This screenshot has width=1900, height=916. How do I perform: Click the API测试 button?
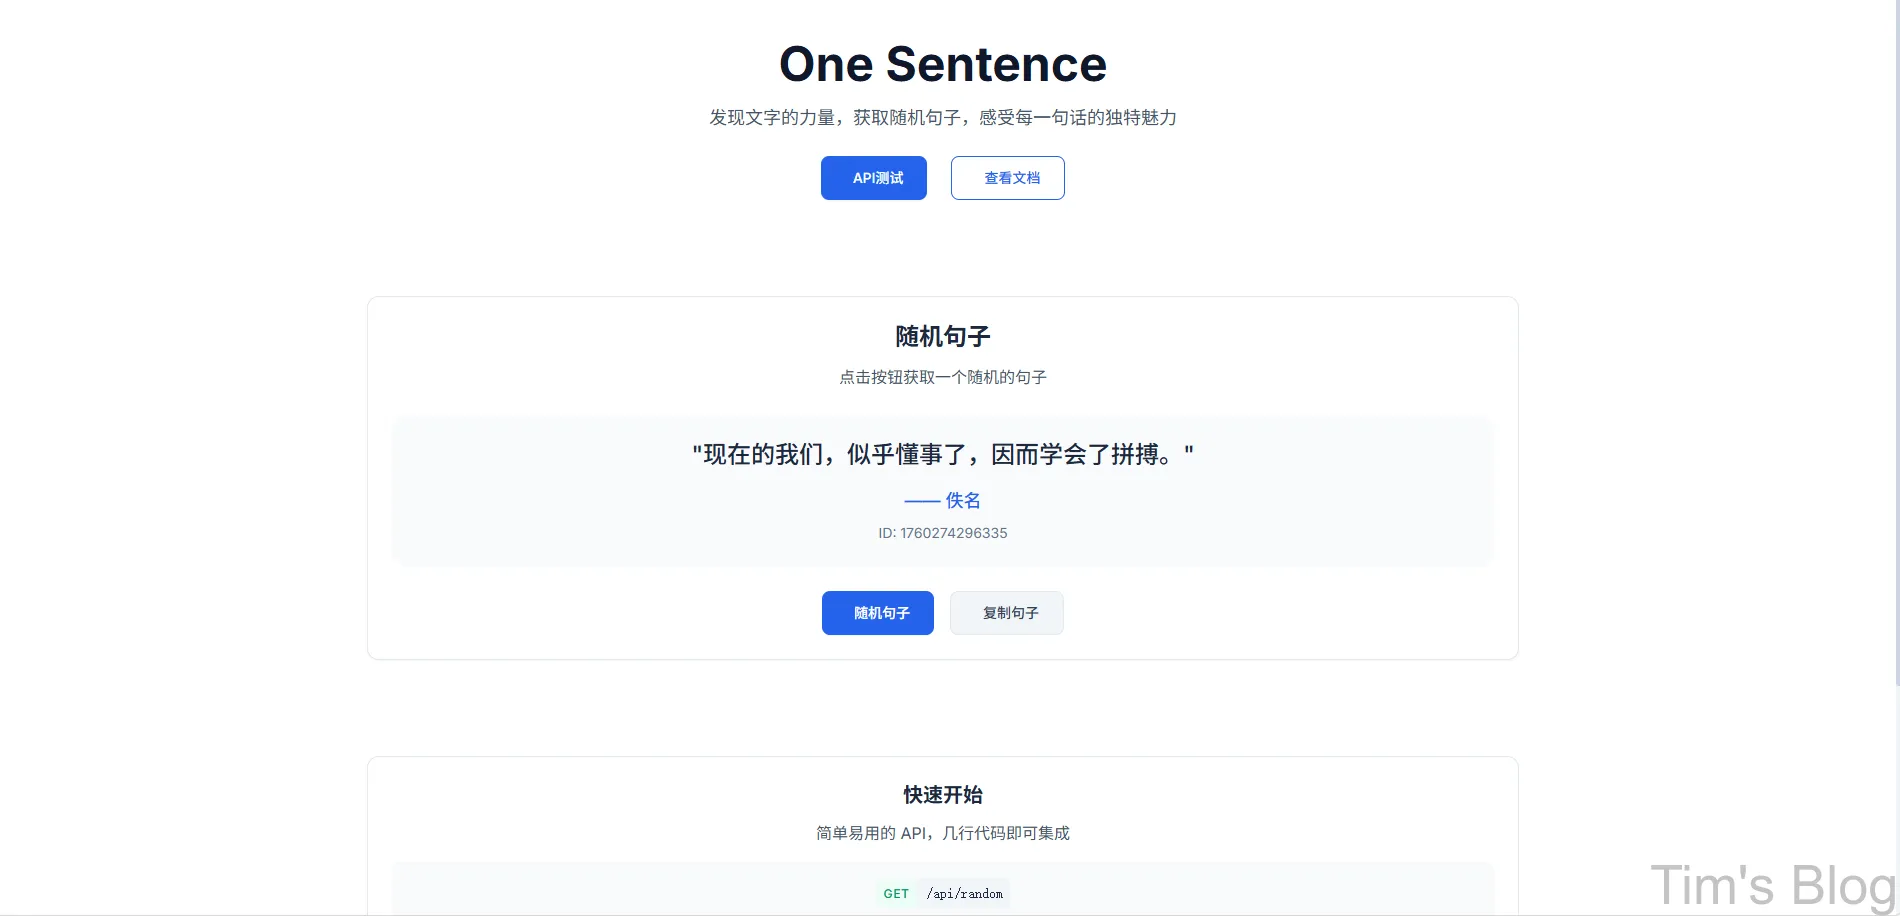873,177
